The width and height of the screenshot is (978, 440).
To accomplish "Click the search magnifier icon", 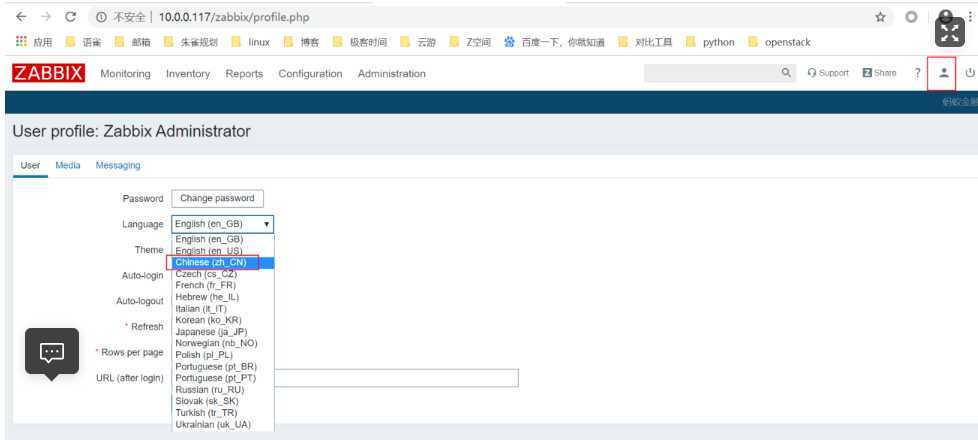I will (786, 73).
